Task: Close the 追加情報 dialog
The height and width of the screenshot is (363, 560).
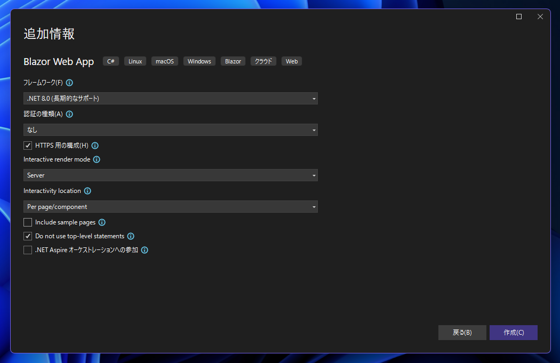Action: click(540, 16)
